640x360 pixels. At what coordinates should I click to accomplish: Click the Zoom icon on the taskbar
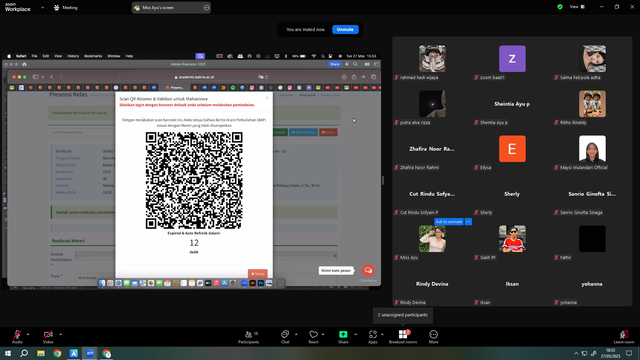(90, 353)
